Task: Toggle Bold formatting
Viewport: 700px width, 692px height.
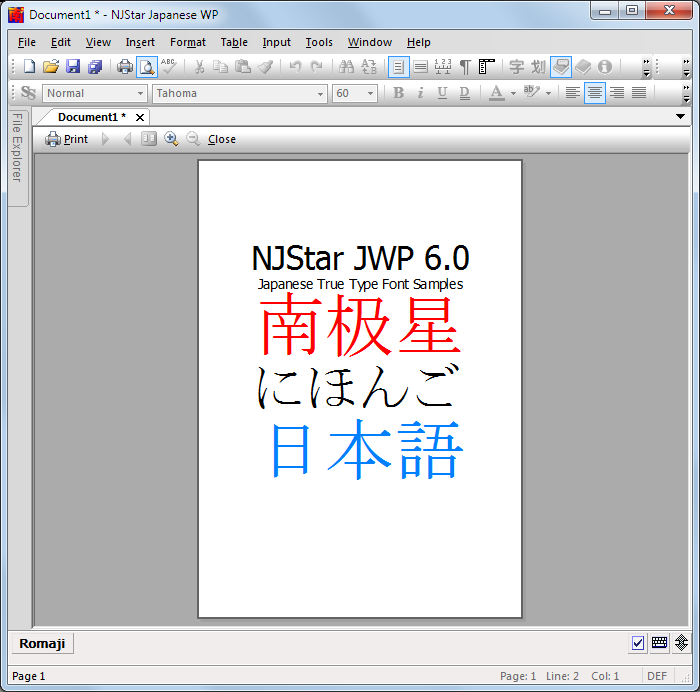Action: (x=398, y=93)
